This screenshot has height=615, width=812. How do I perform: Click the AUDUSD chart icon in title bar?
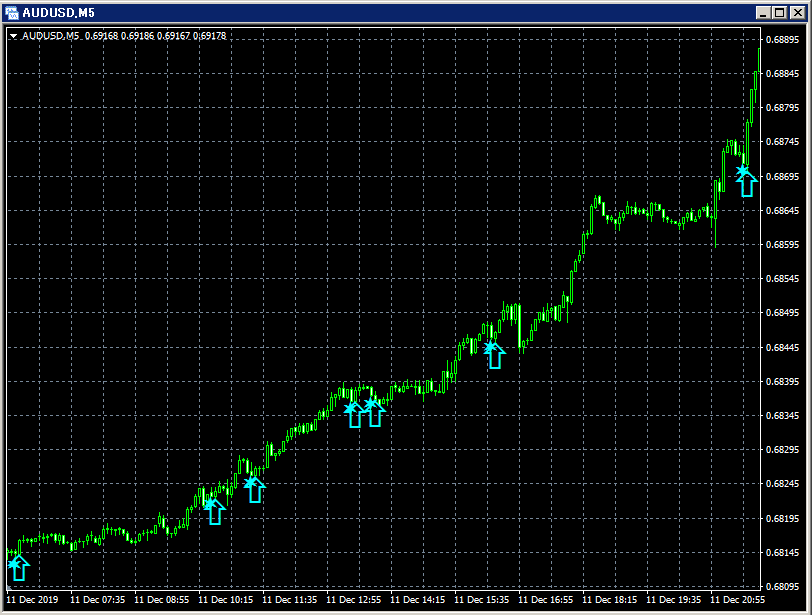[x=14, y=13]
